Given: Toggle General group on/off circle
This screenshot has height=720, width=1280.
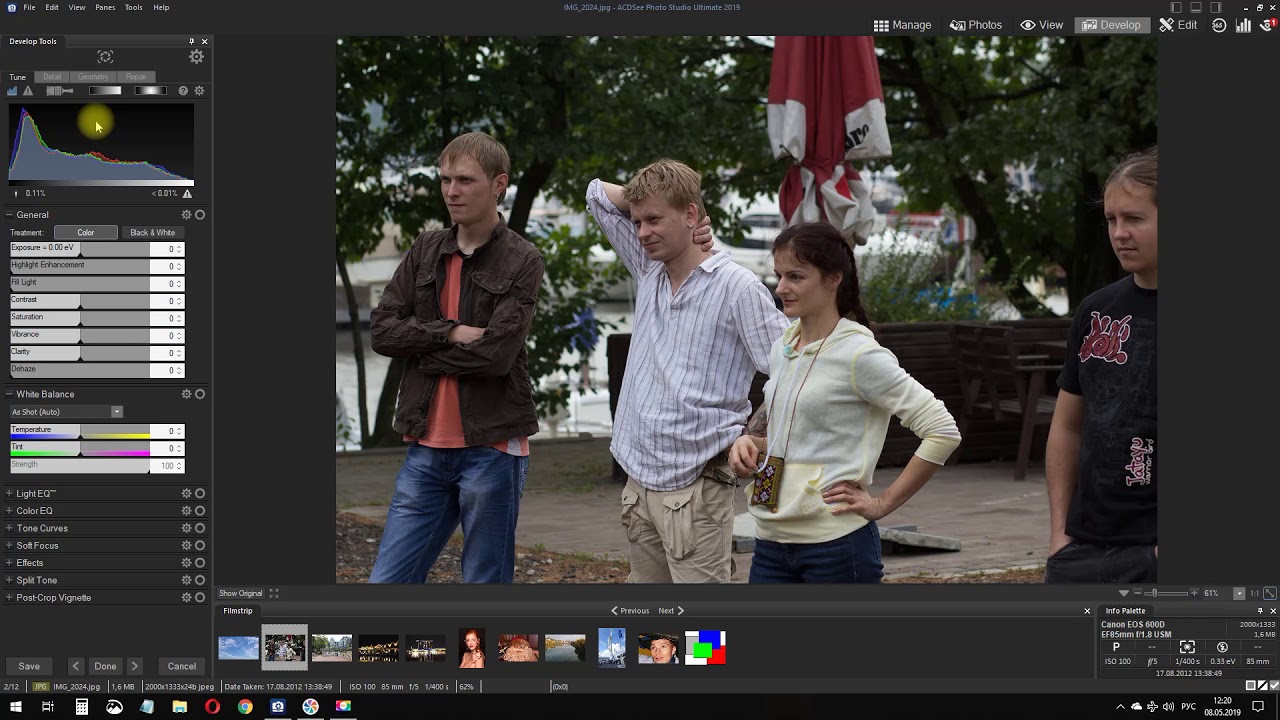Looking at the screenshot, I should coord(200,215).
